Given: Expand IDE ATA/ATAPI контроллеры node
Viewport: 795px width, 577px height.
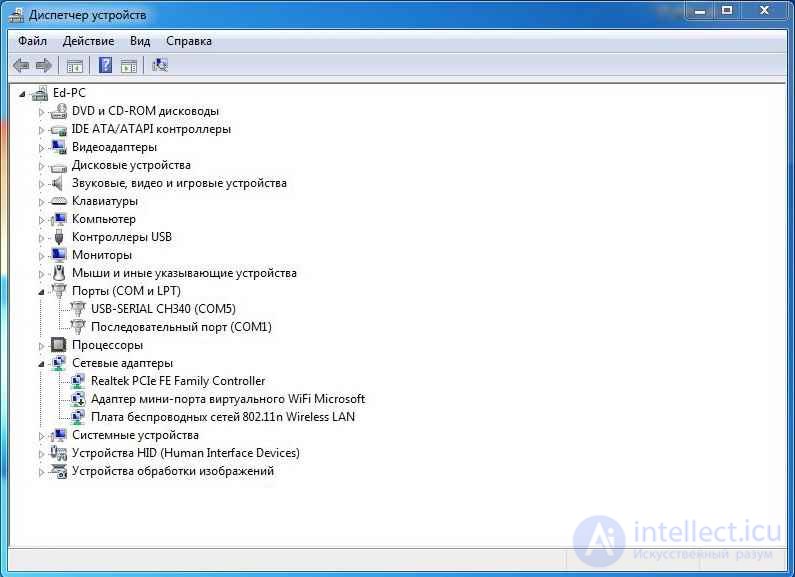Looking at the screenshot, I should click(41, 130).
